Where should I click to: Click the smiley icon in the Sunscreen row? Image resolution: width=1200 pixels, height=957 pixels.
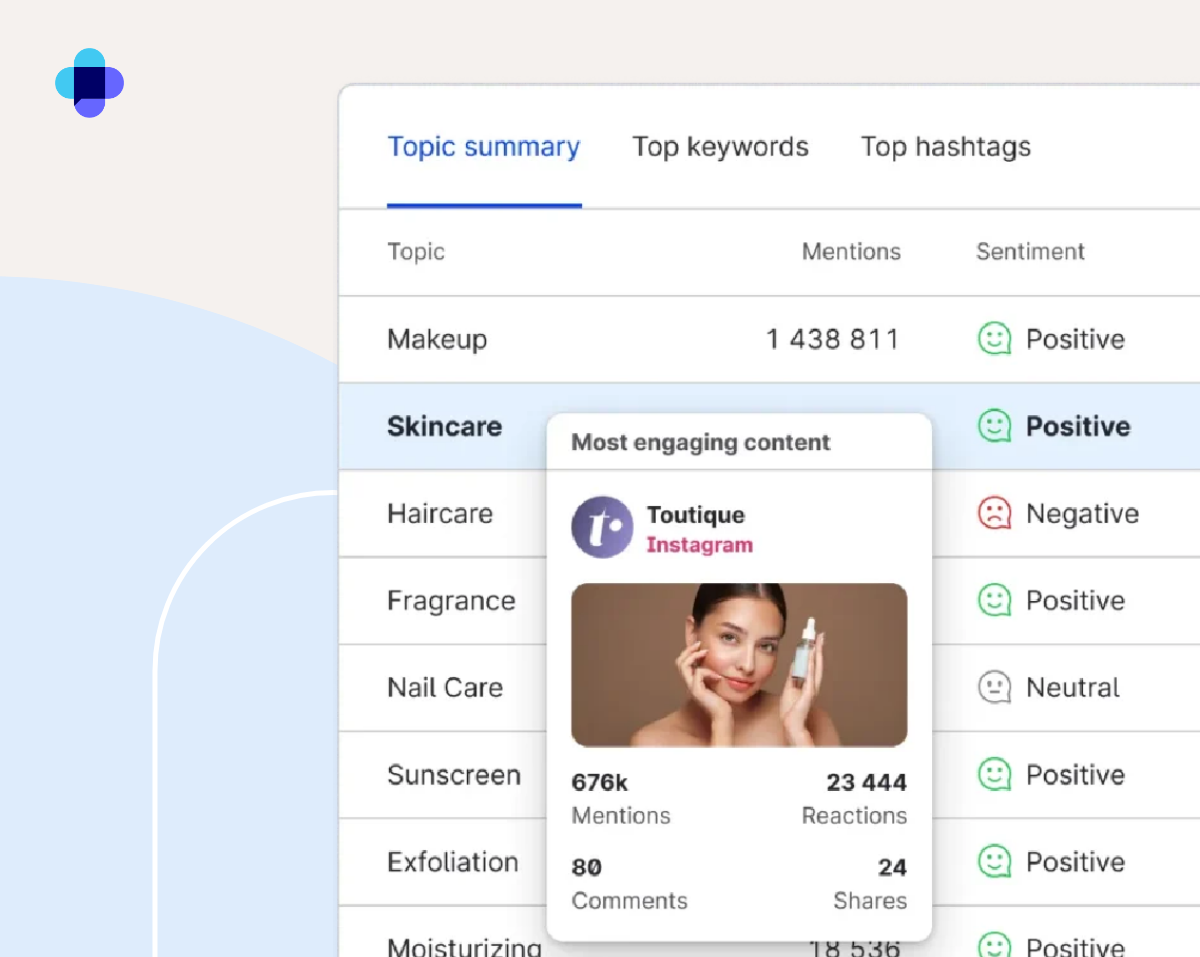pyautogui.click(x=994, y=774)
